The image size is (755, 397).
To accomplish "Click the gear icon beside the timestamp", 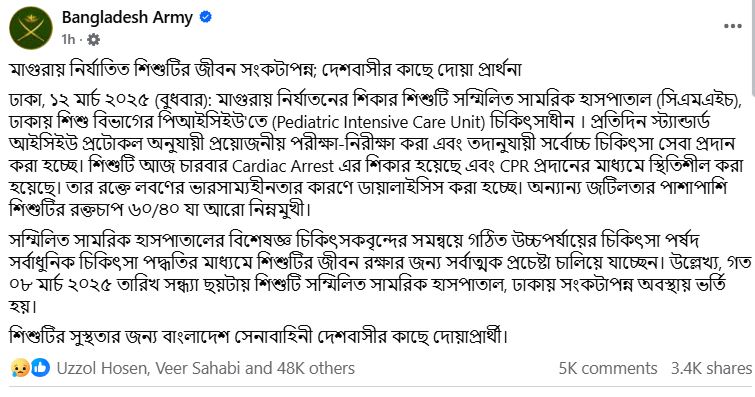I will click(x=93, y=40).
